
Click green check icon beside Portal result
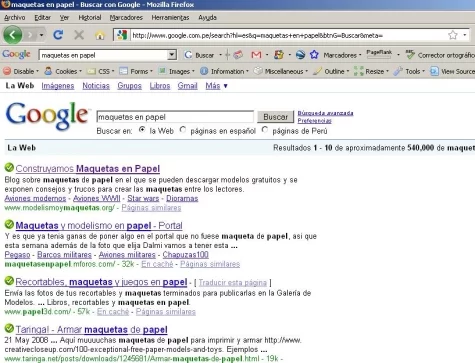tap(9, 224)
